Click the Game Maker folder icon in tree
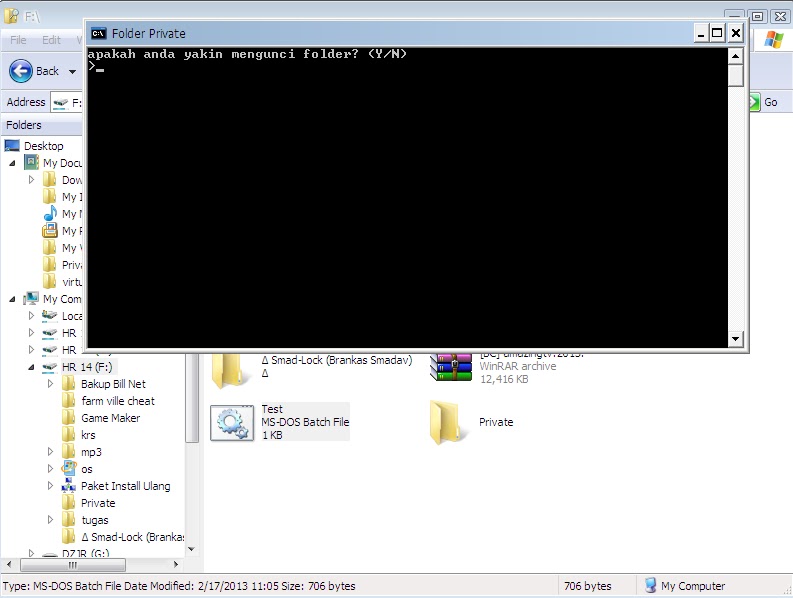 (x=69, y=418)
